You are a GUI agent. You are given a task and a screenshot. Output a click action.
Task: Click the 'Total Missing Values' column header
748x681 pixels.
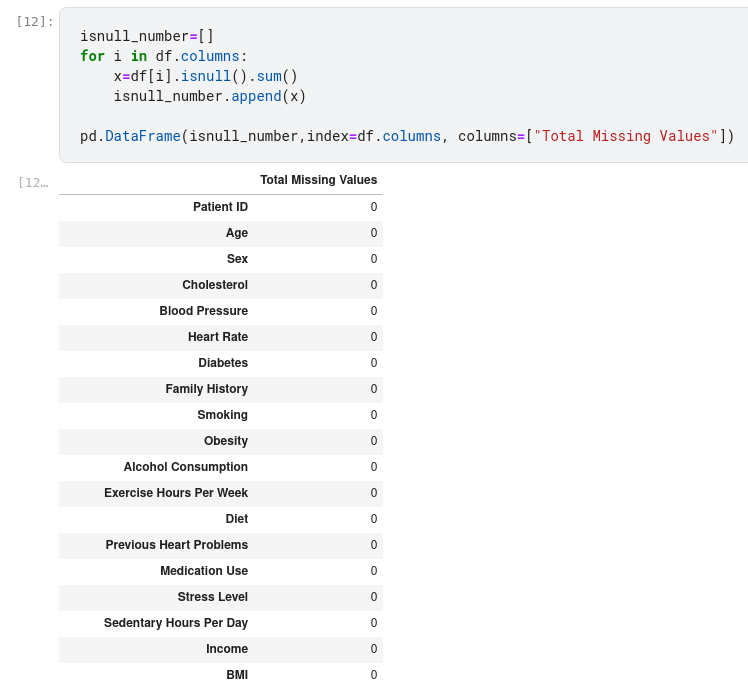318,180
